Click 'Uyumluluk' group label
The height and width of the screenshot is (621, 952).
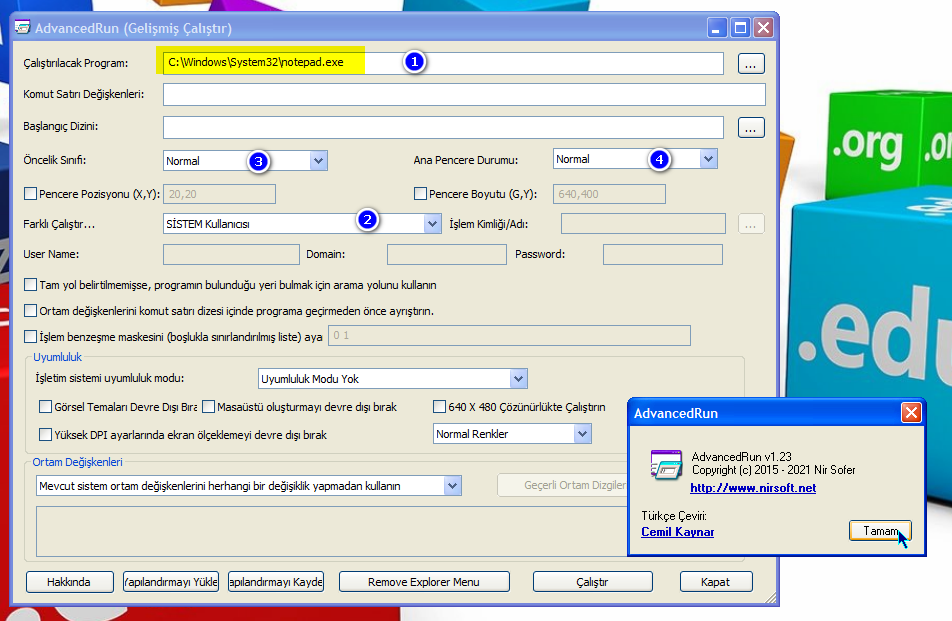(57, 357)
